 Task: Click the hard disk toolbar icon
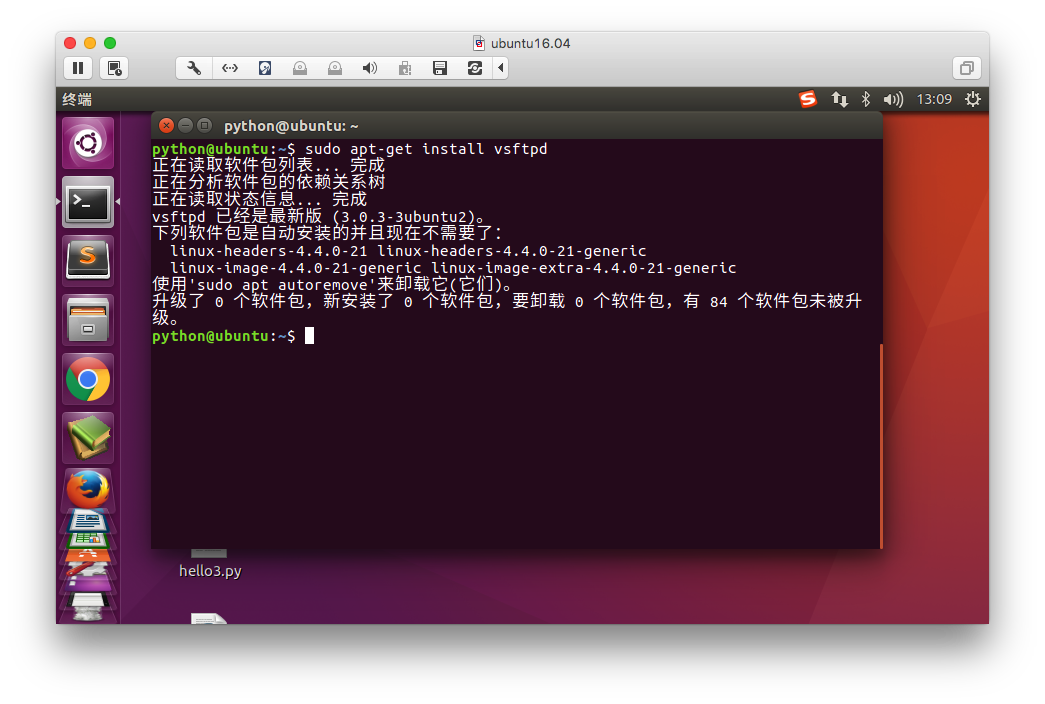click(264, 68)
